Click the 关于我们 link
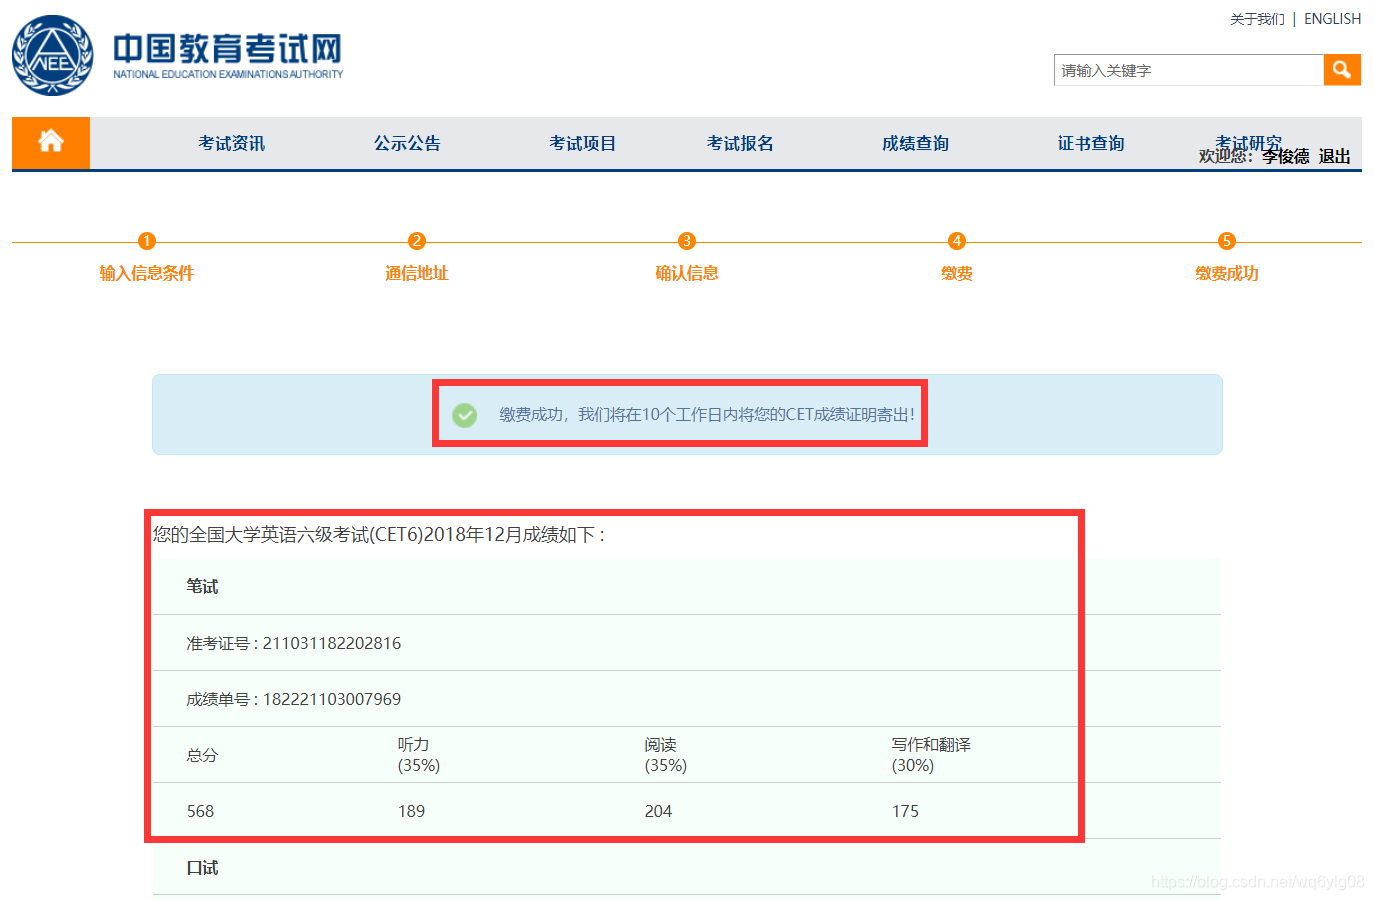Screen dimensions: 1374x900 click(x=1257, y=19)
